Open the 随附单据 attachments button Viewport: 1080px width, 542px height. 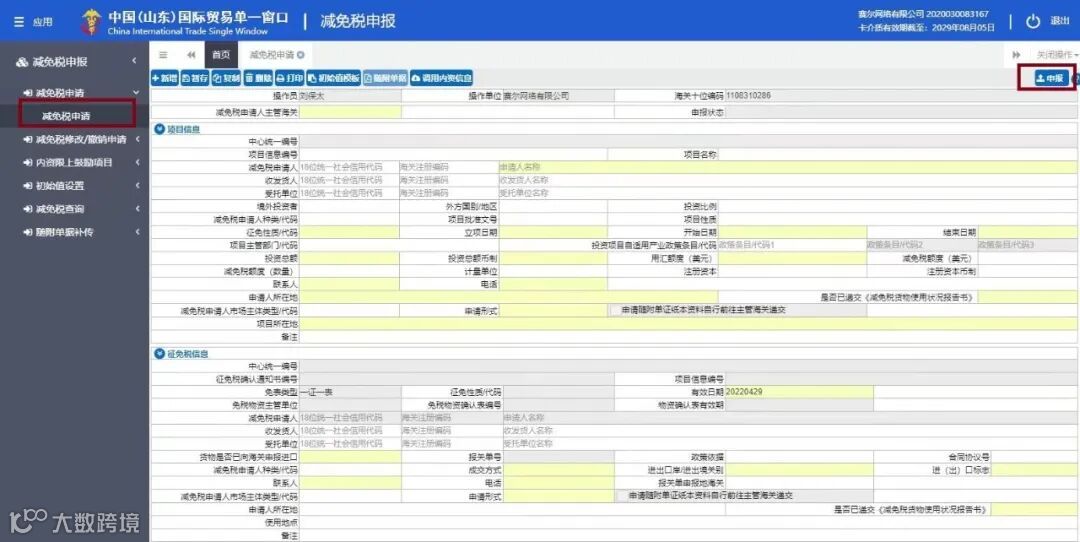click(385, 79)
